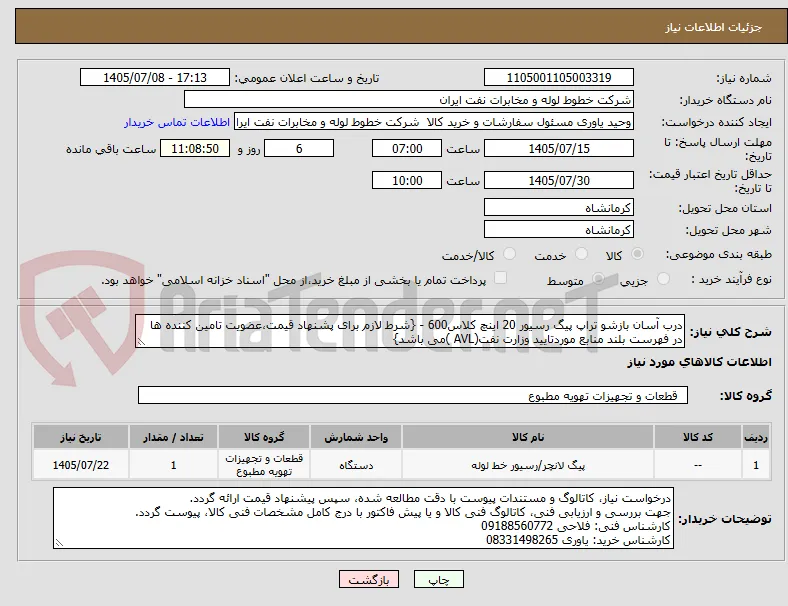Click the ردیف column header
The width and height of the screenshot is (788, 606).
(x=755, y=437)
